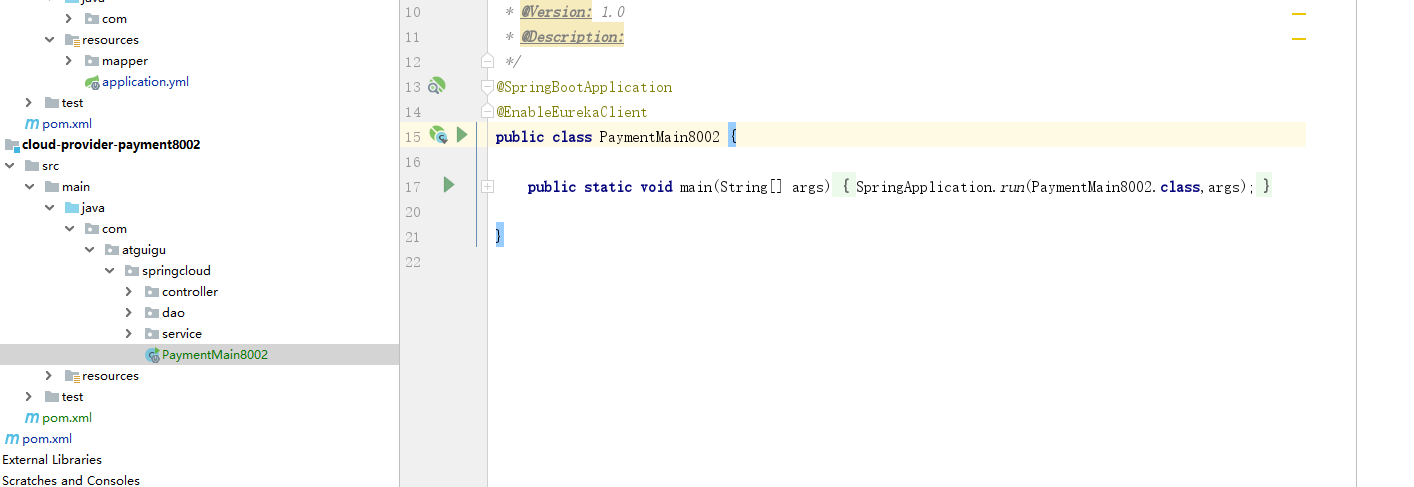
Task: Click @EnableEurekaClient annotation text
Action: 572,112
